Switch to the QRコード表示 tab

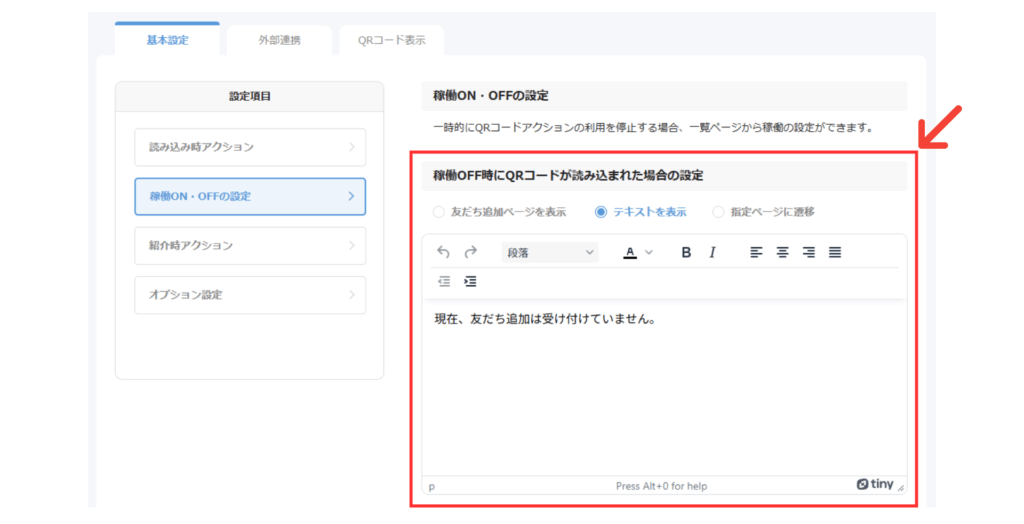pos(391,40)
